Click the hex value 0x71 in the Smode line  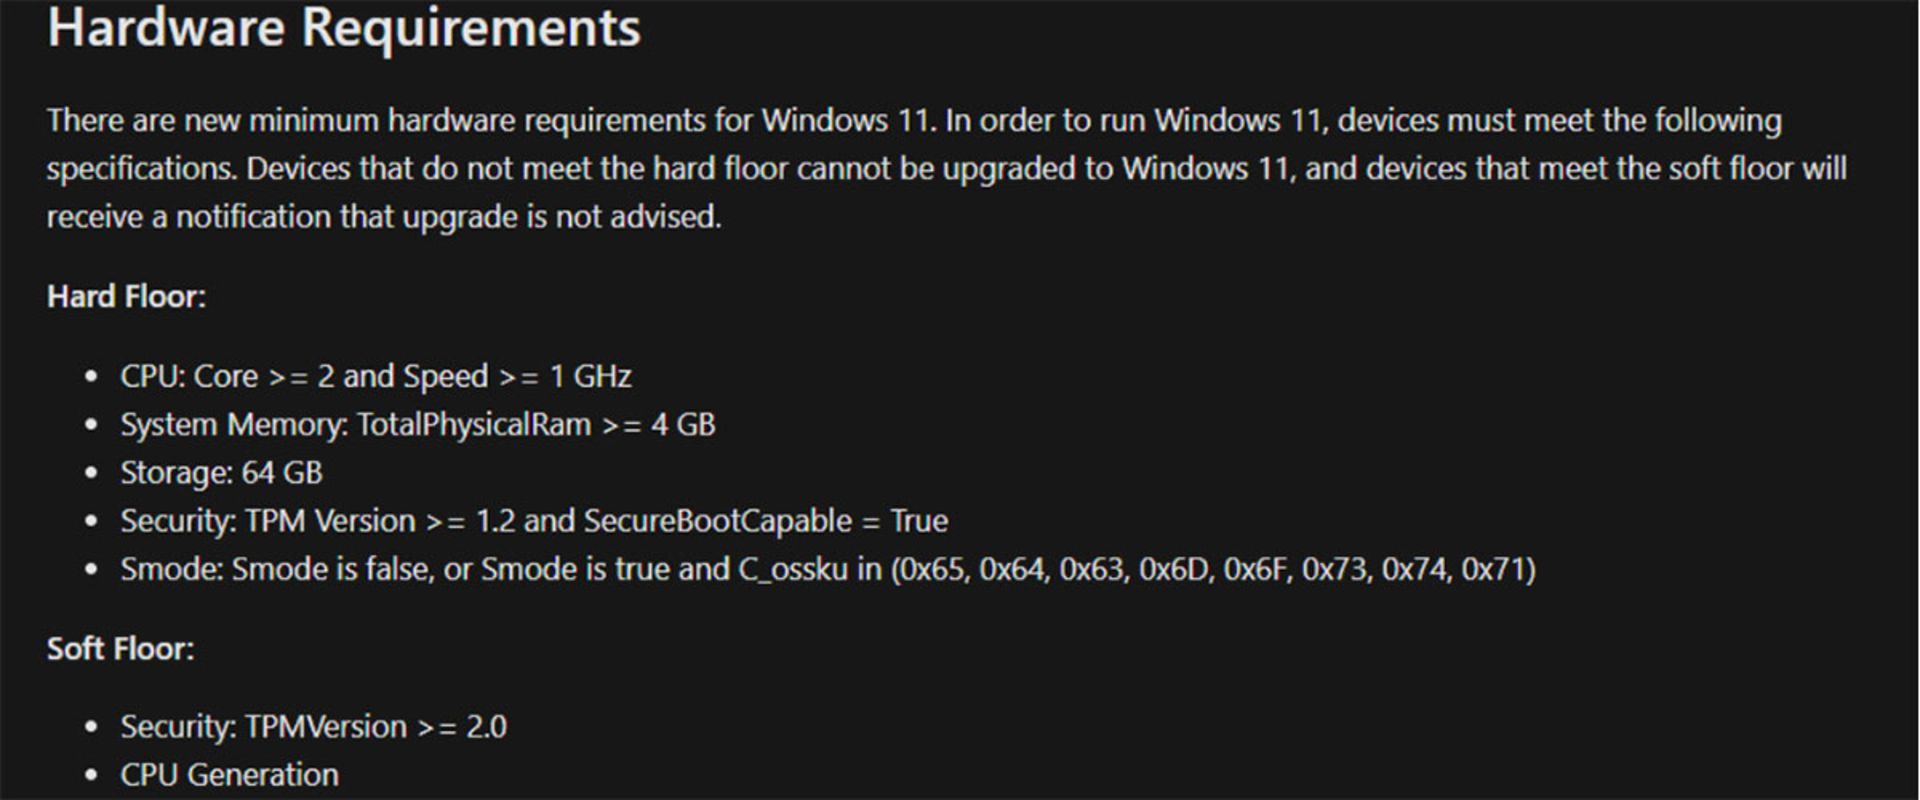tap(1494, 569)
